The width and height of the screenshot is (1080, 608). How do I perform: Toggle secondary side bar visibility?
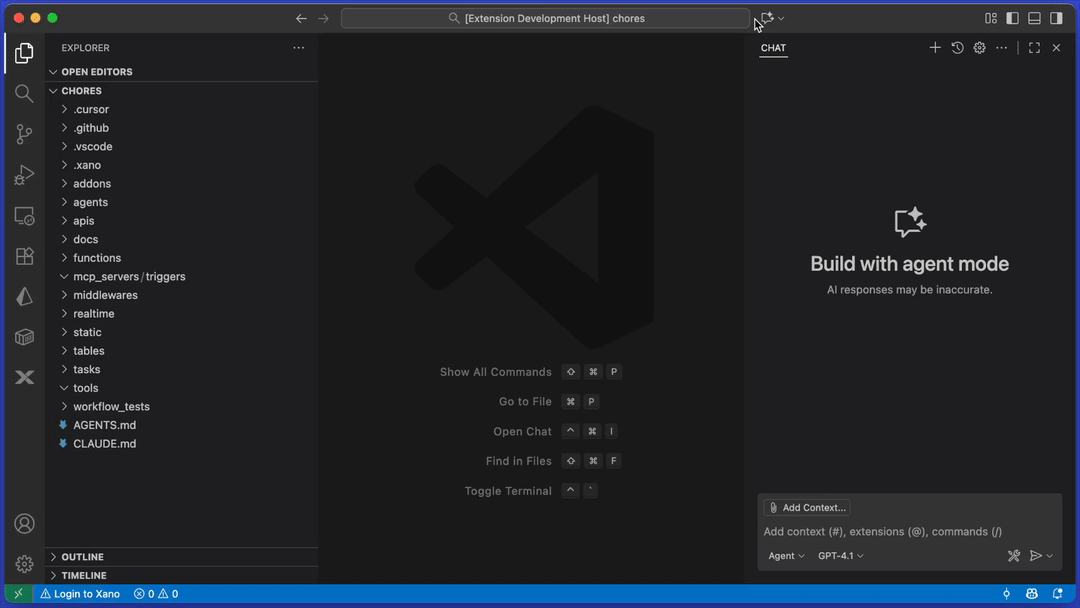click(1057, 19)
